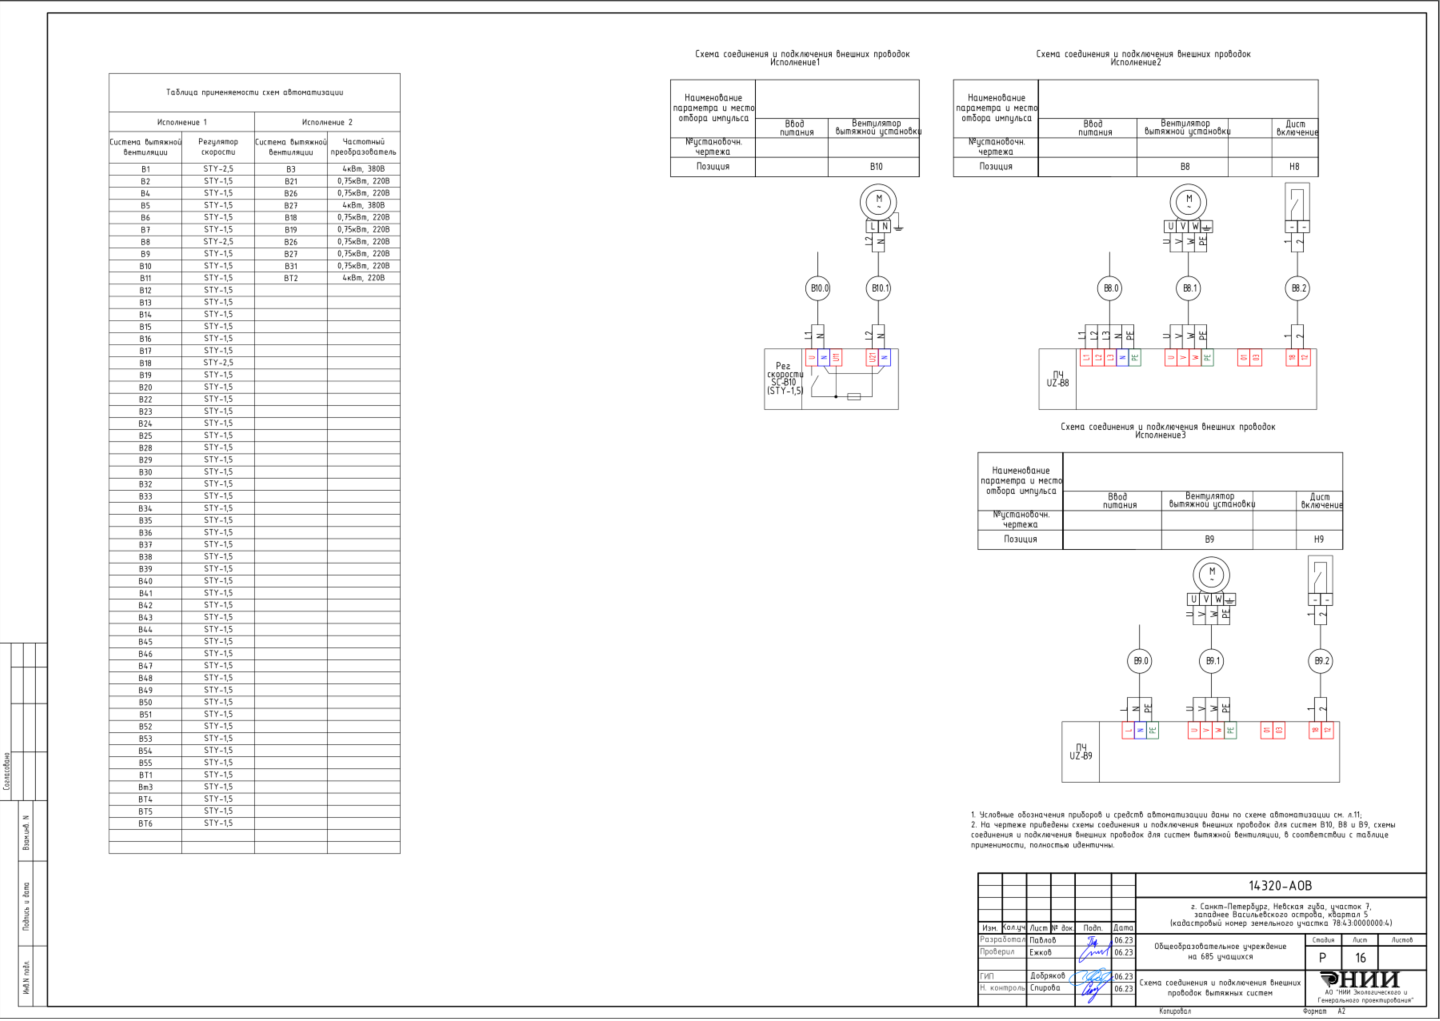Click the sheet number 16 cell
Screen dimensions: 1440x1021
coord(1360,957)
